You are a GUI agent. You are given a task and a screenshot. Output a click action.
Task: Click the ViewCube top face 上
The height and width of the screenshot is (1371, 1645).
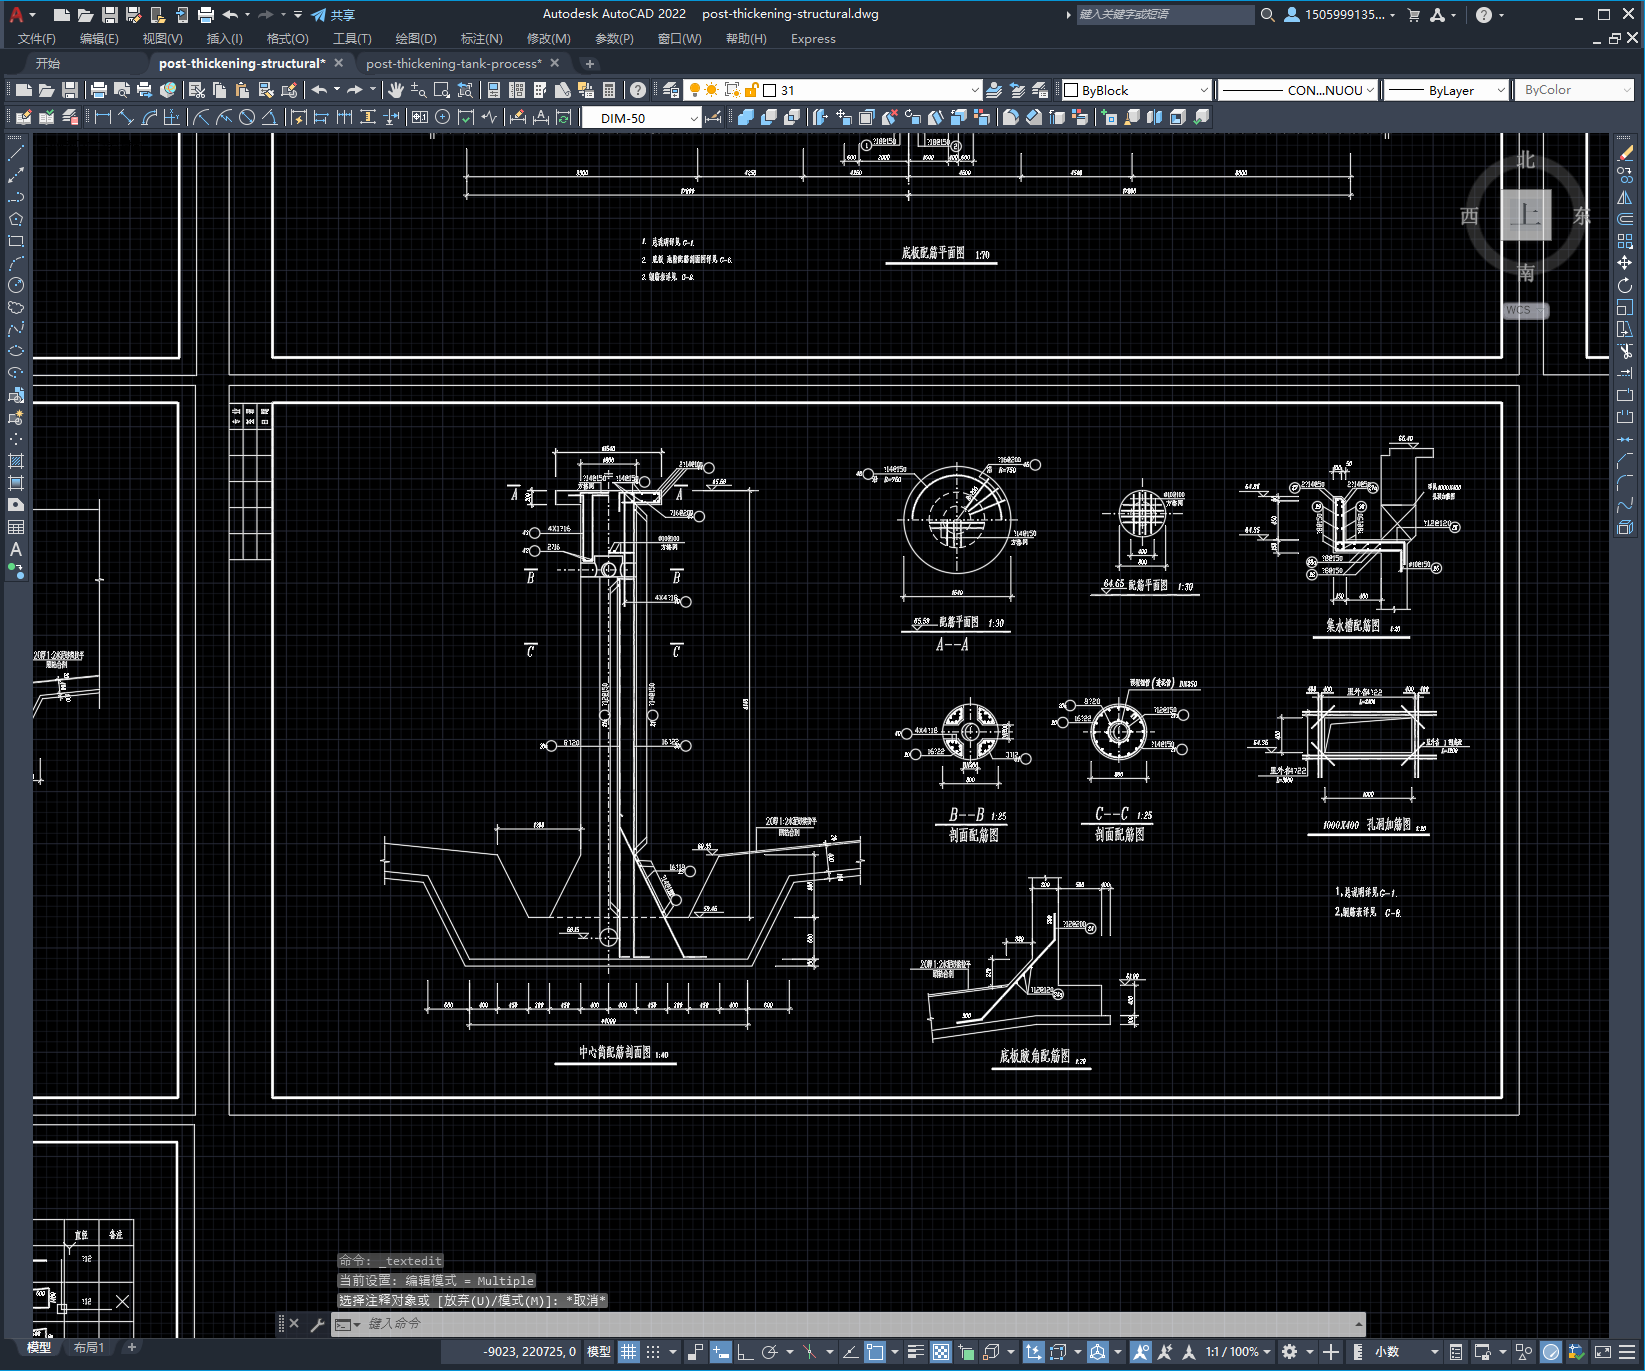tap(1526, 215)
